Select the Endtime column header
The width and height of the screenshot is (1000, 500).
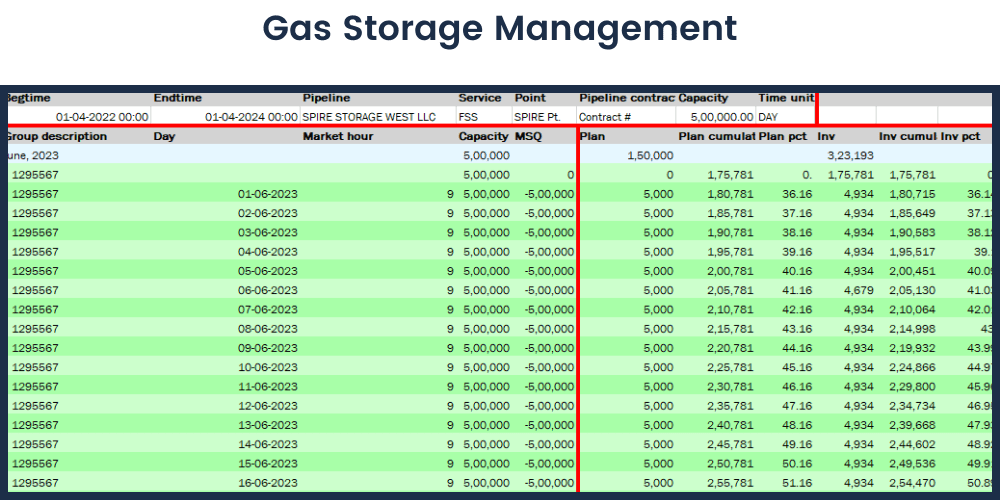click(178, 98)
